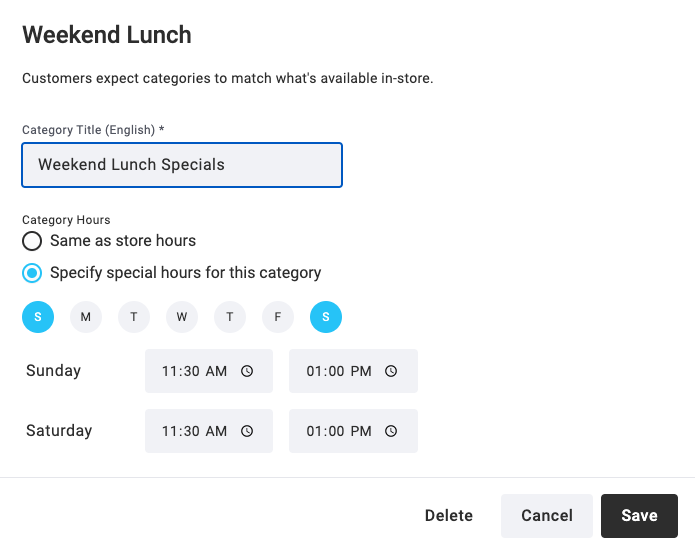Edit Sunday 01:00 PM end time
Viewport: 695px width, 560px height.
(353, 371)
